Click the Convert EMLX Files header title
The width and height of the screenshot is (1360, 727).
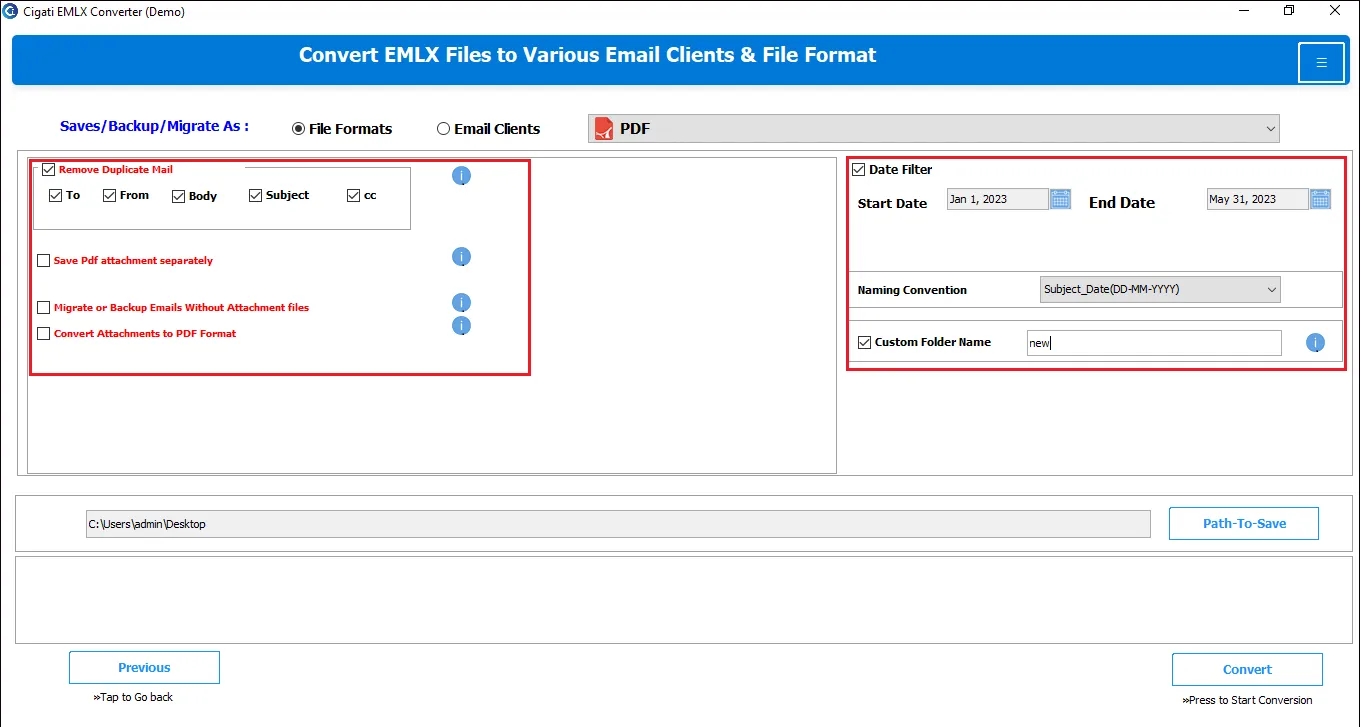(587, 55)
